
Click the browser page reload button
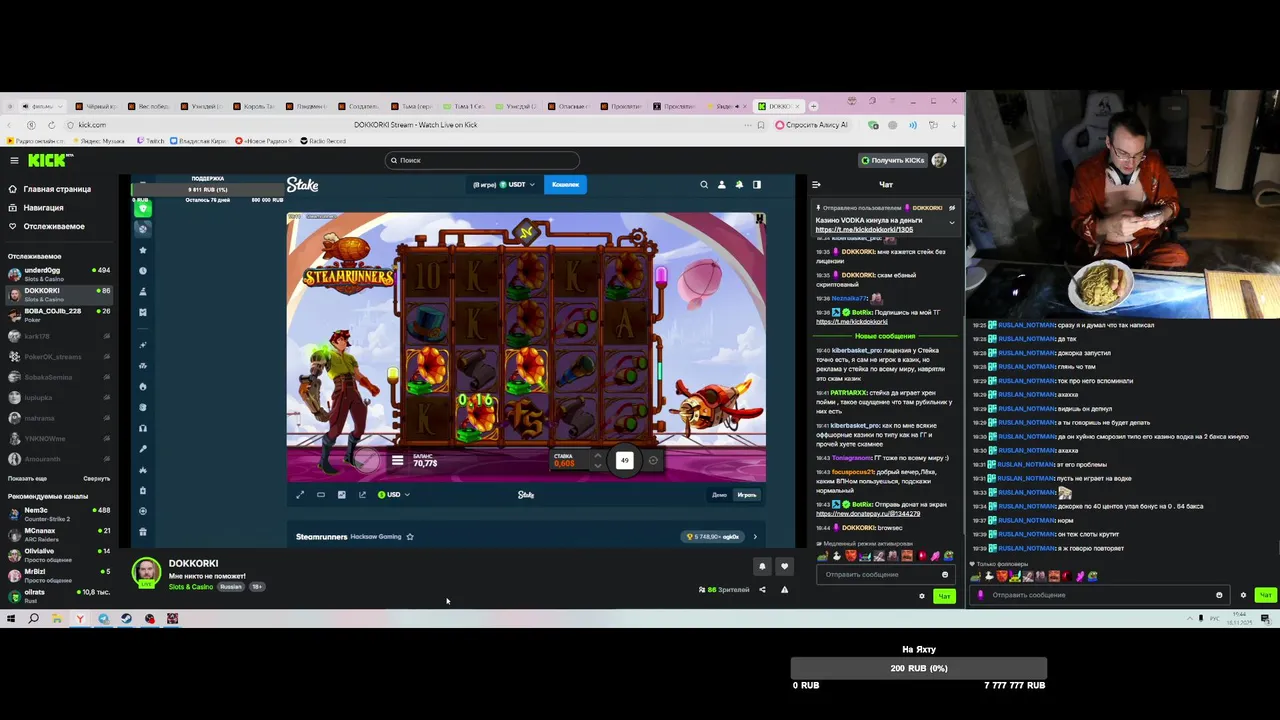50,125
